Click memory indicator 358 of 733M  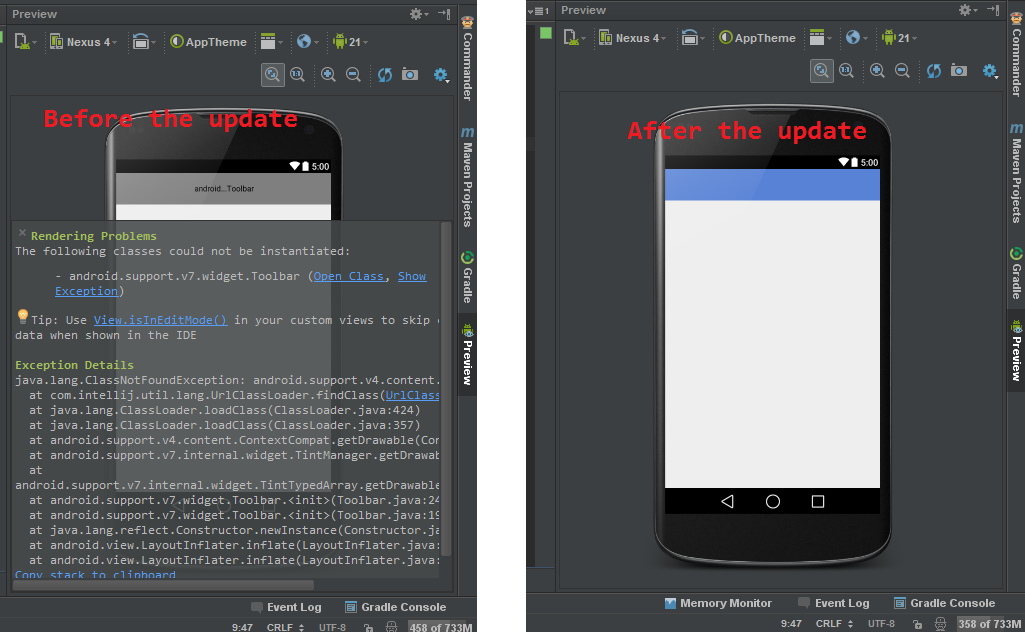click(x=990, y=624)
